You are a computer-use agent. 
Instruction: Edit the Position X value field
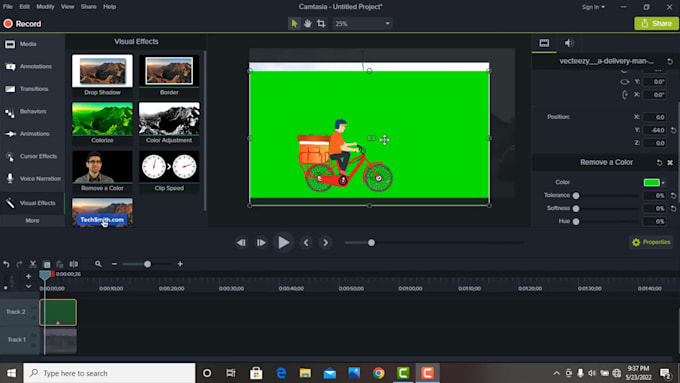pos(655,117)
